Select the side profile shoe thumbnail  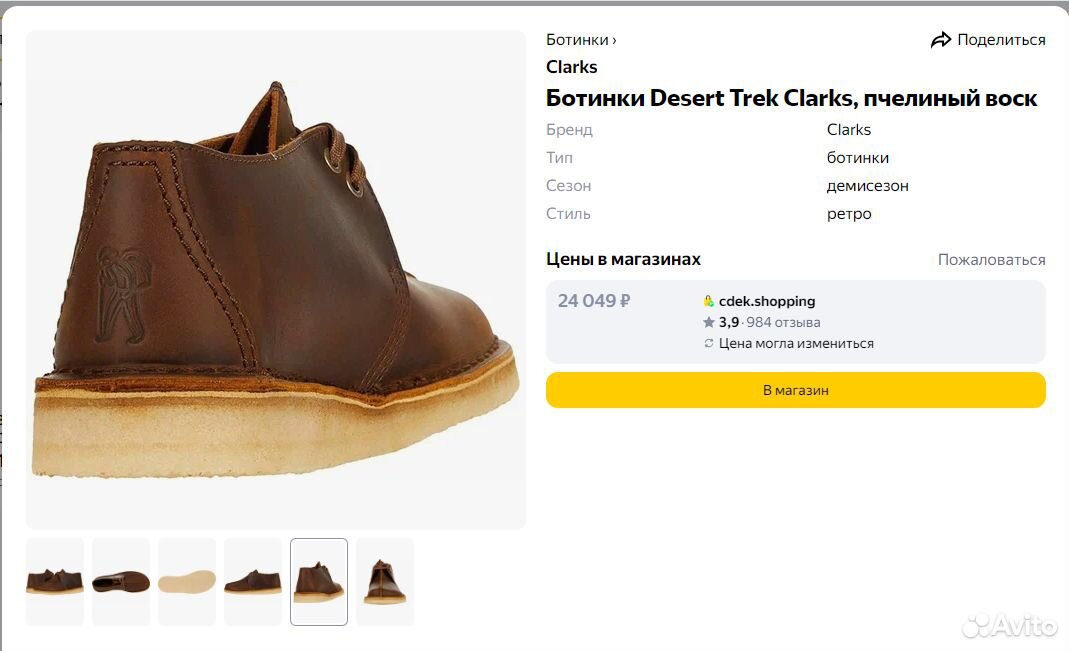pos(253,582)
